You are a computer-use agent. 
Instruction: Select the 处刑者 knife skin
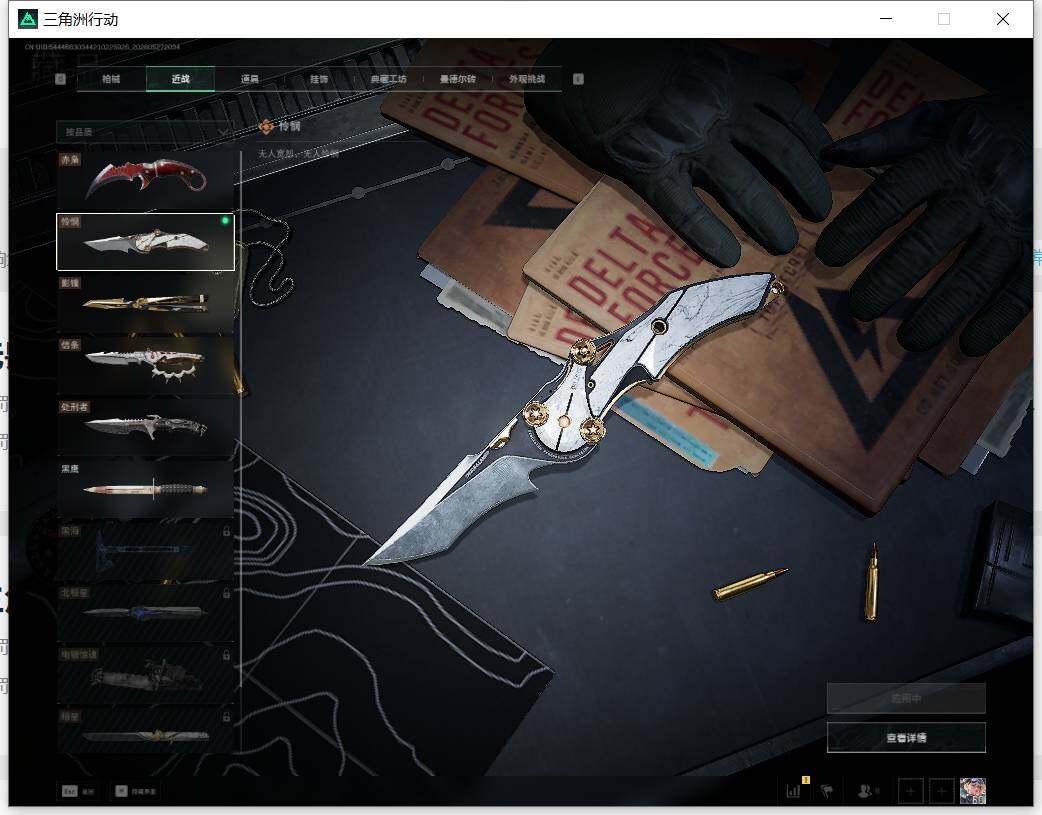coord(145,427)
